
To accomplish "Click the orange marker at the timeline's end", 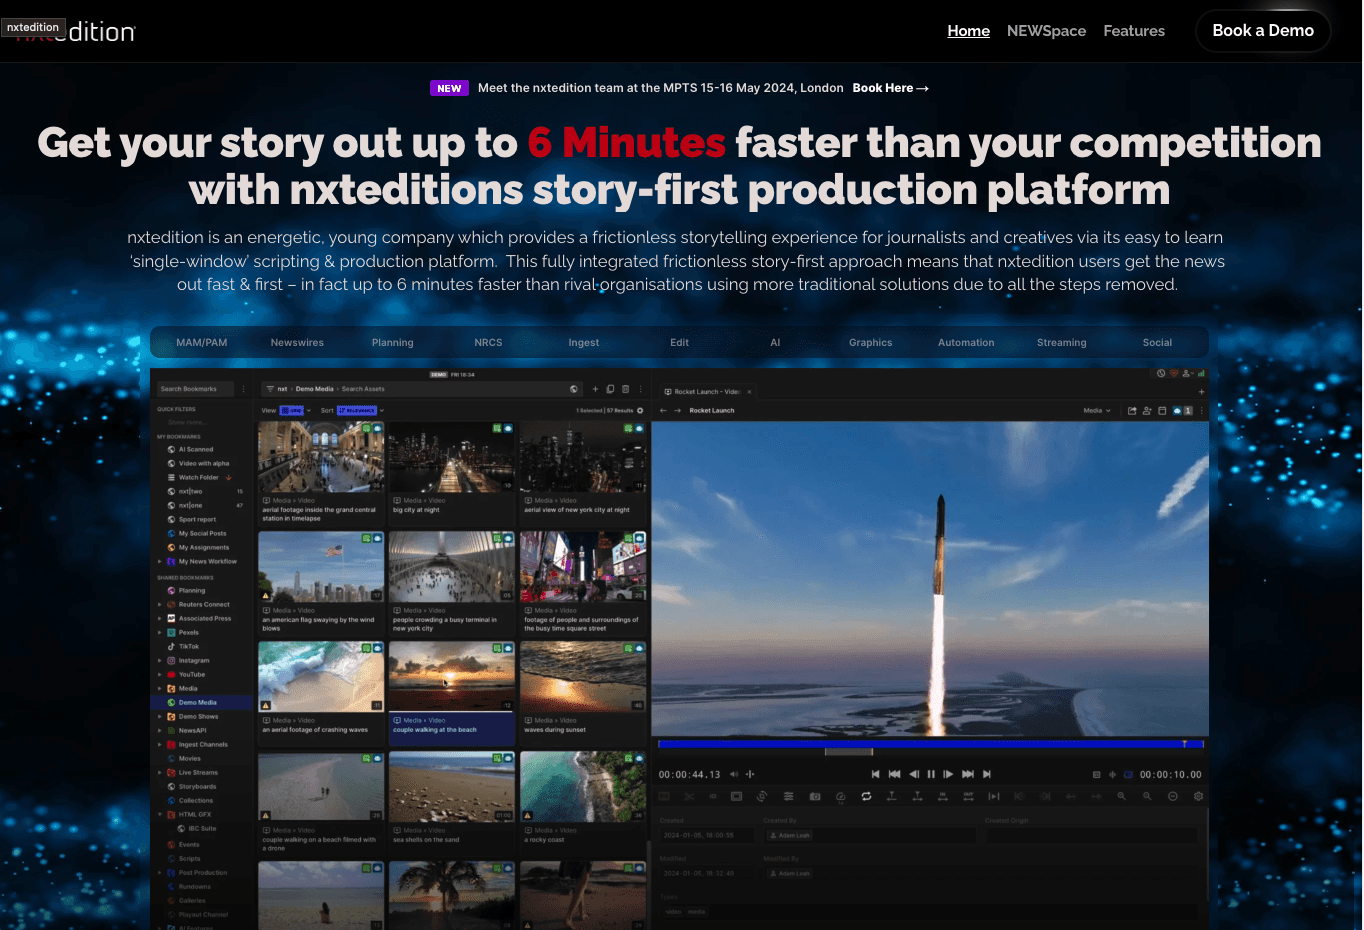I will click(x=1185, y=744).
